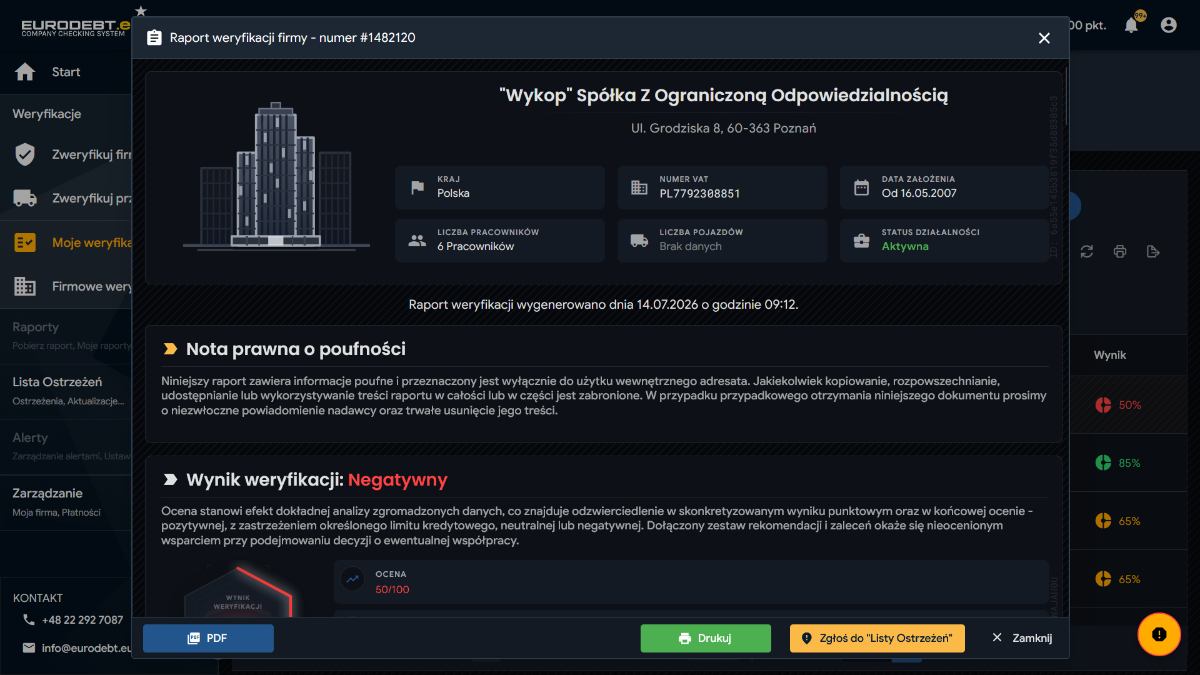Click the export file icon in background
The image size is (1200, 675).
click(1153, 251)
